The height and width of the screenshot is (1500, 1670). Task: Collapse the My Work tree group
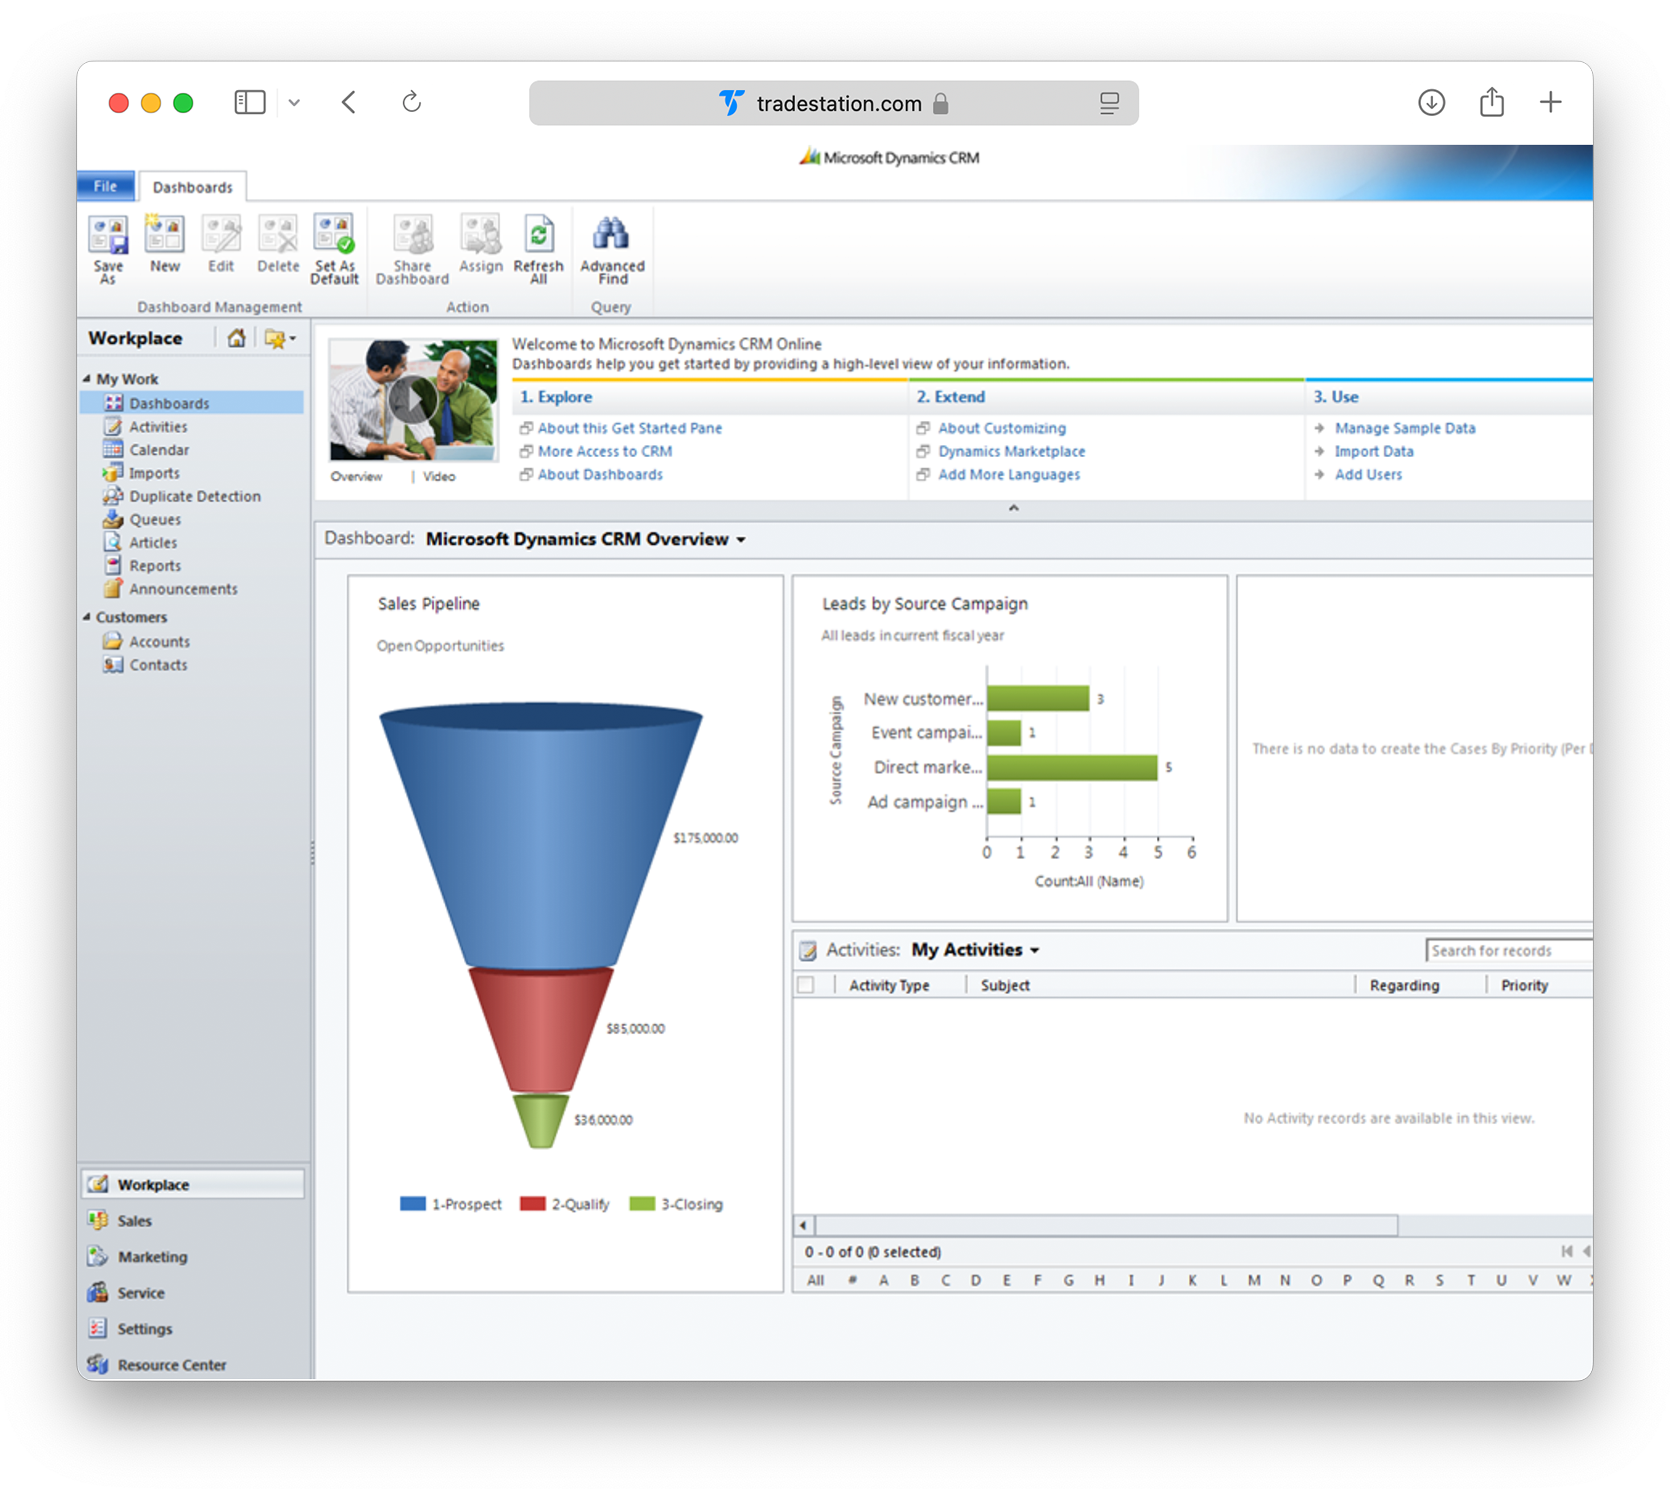click(x=87, y=379)
